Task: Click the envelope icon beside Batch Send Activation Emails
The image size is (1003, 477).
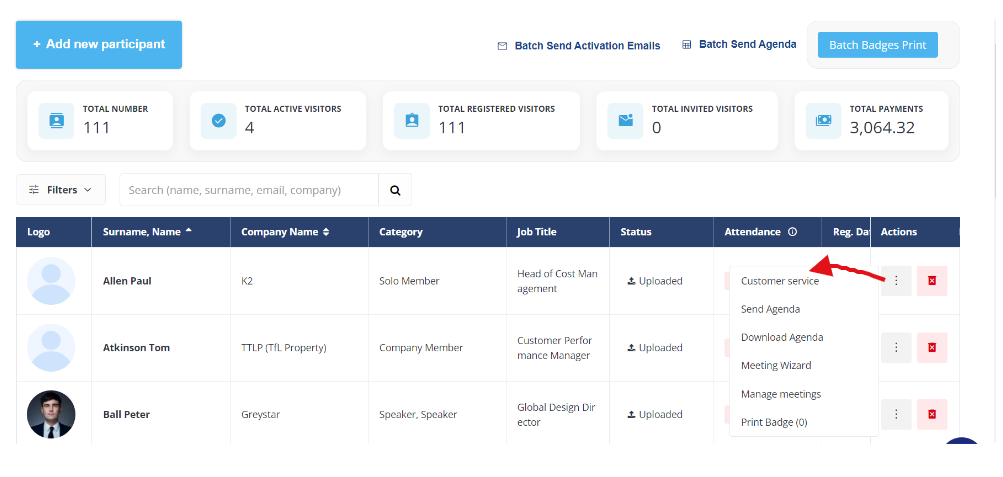Action: (x=502, y=46)
